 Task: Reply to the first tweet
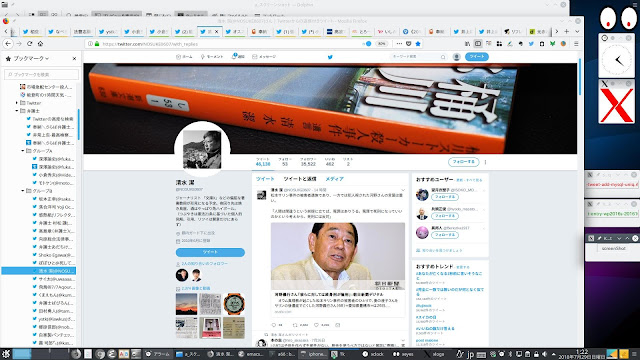(274, 325)
